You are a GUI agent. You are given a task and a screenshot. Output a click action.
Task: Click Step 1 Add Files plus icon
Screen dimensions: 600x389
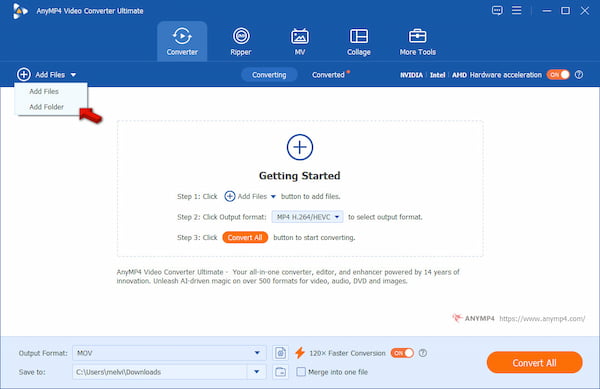(230, 196)
